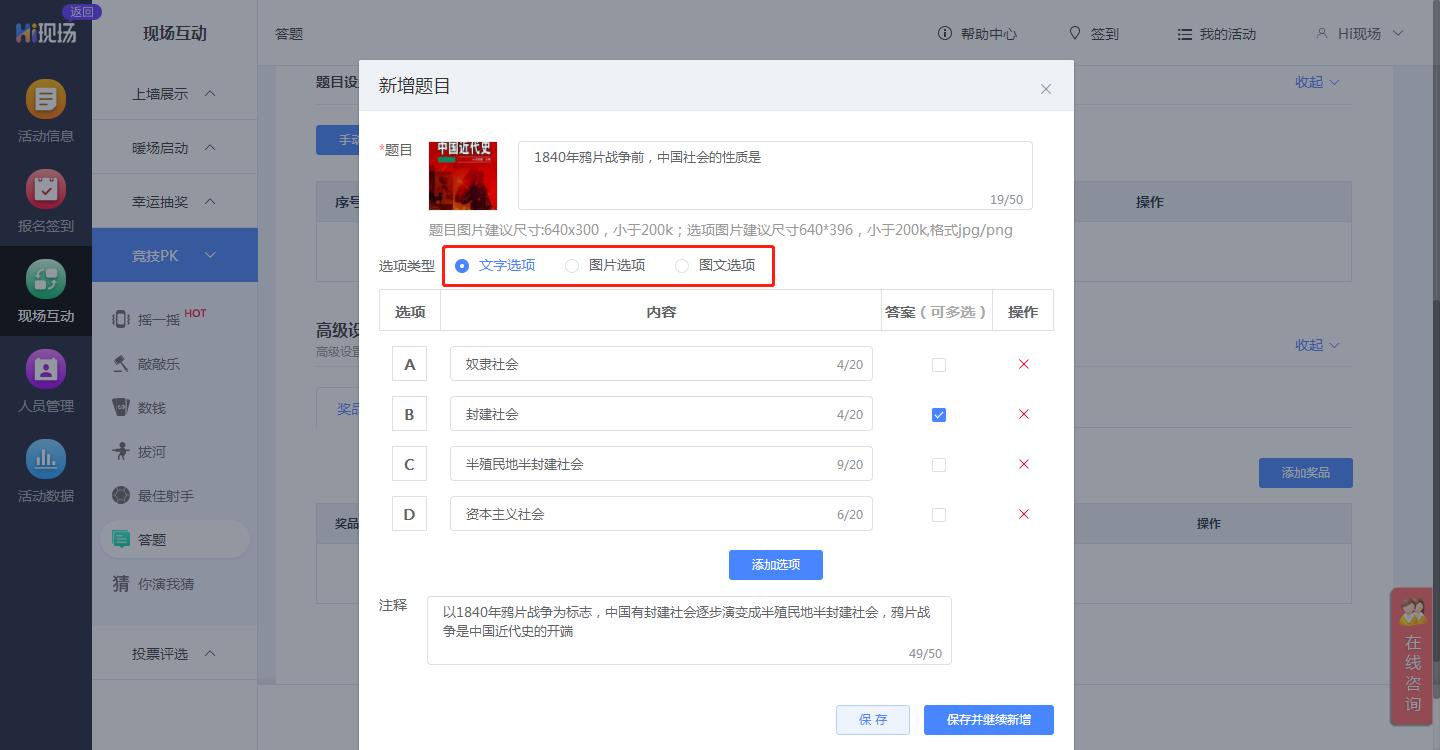Check answer checkbox for option A
This screenshot has width=1440, height=750.
pyautogui.click(x=938, y=364)
